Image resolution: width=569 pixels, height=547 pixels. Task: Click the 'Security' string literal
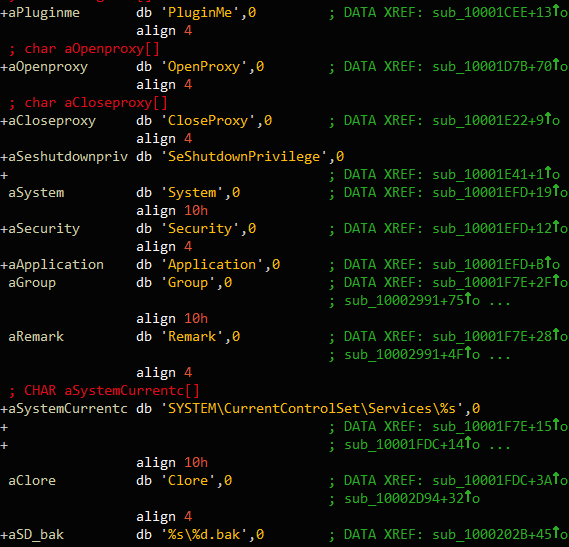200,229
